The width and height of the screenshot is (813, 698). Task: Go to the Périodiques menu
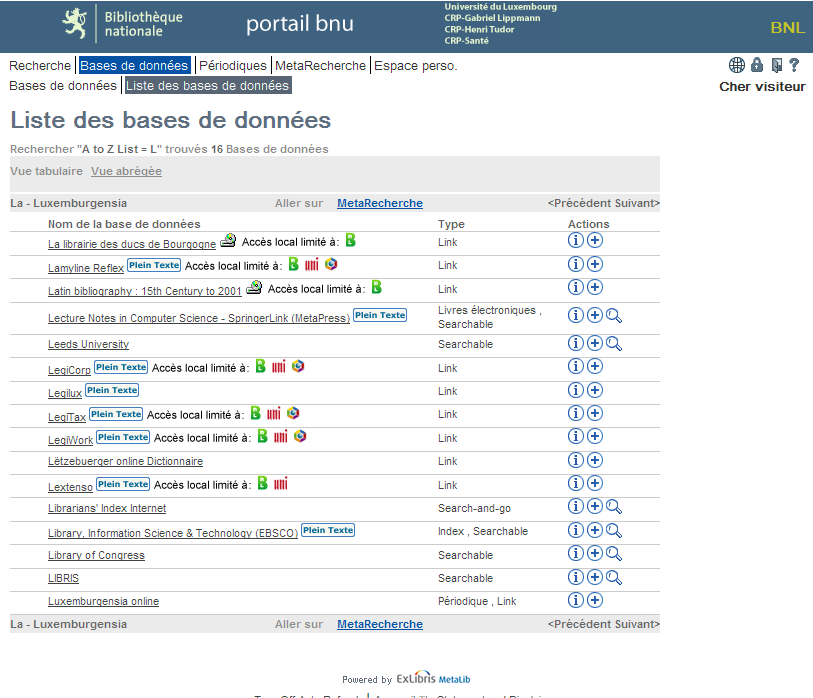click(x=233, y=66)
